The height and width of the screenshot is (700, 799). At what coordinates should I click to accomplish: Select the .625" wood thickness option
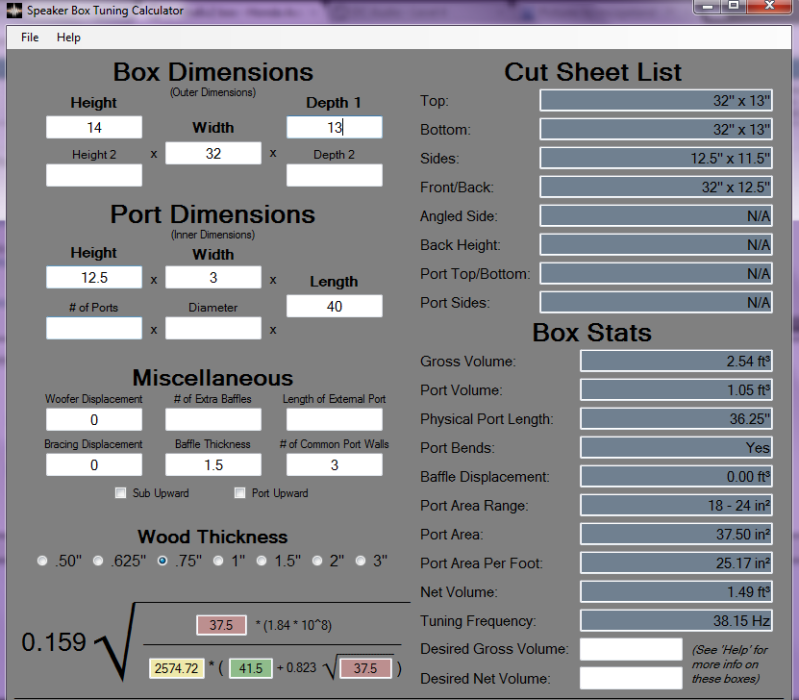coord(98,561)
